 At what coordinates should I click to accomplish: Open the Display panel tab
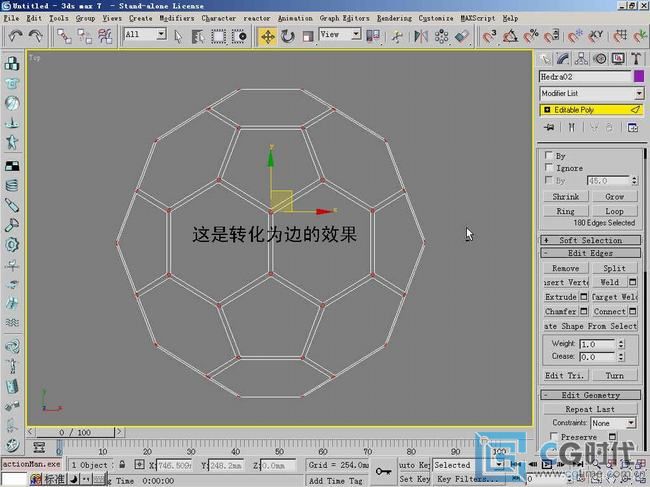pyautogui.click(x=618, y=59)
